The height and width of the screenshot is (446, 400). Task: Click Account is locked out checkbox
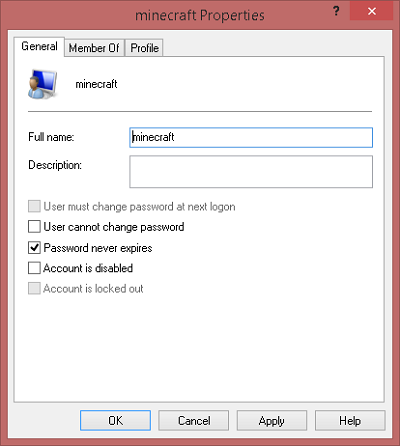34,288
